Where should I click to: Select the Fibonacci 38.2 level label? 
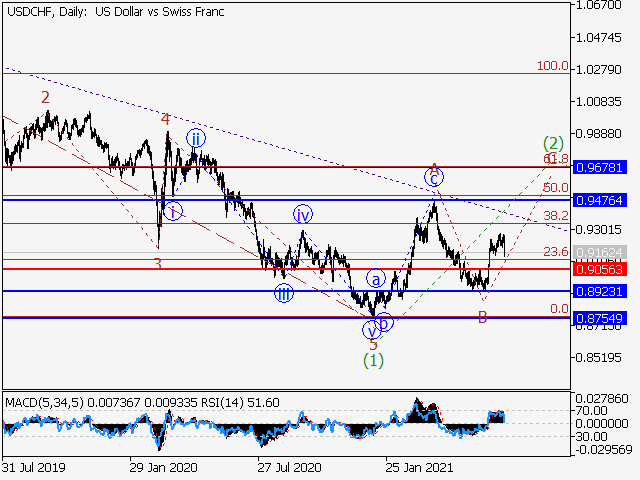click(556, 216)
